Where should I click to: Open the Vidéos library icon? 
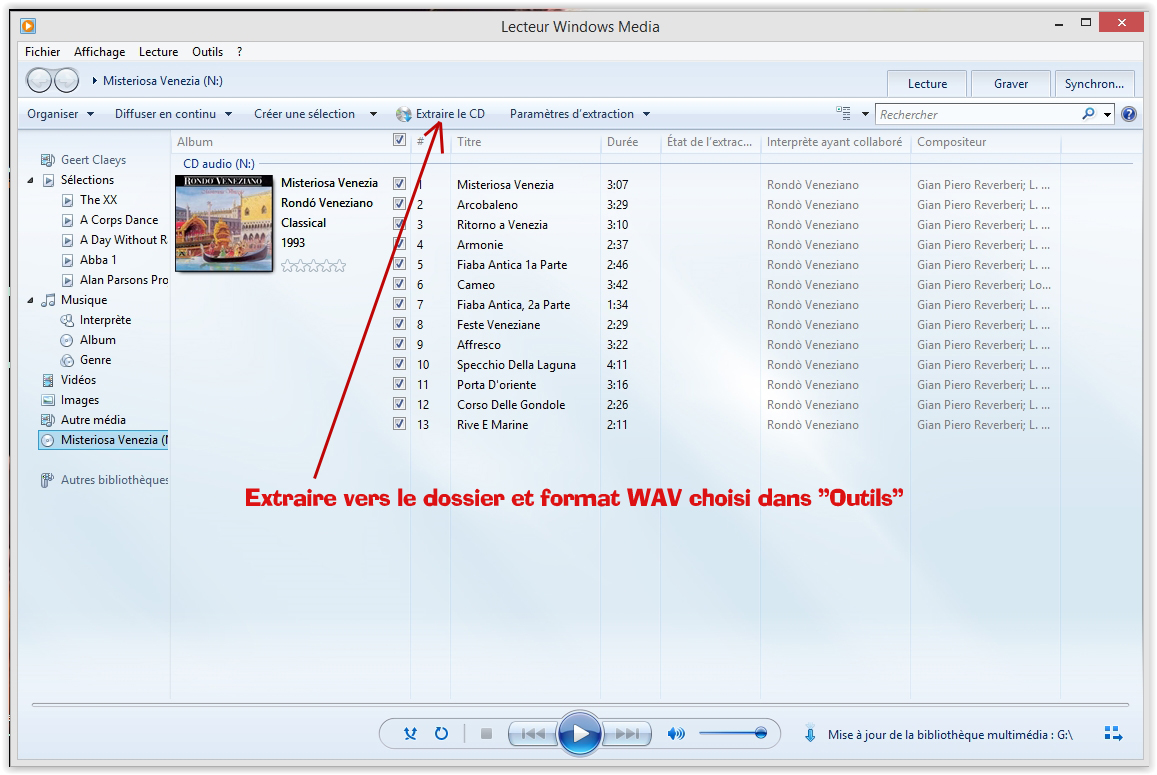[x=48, y=379]
